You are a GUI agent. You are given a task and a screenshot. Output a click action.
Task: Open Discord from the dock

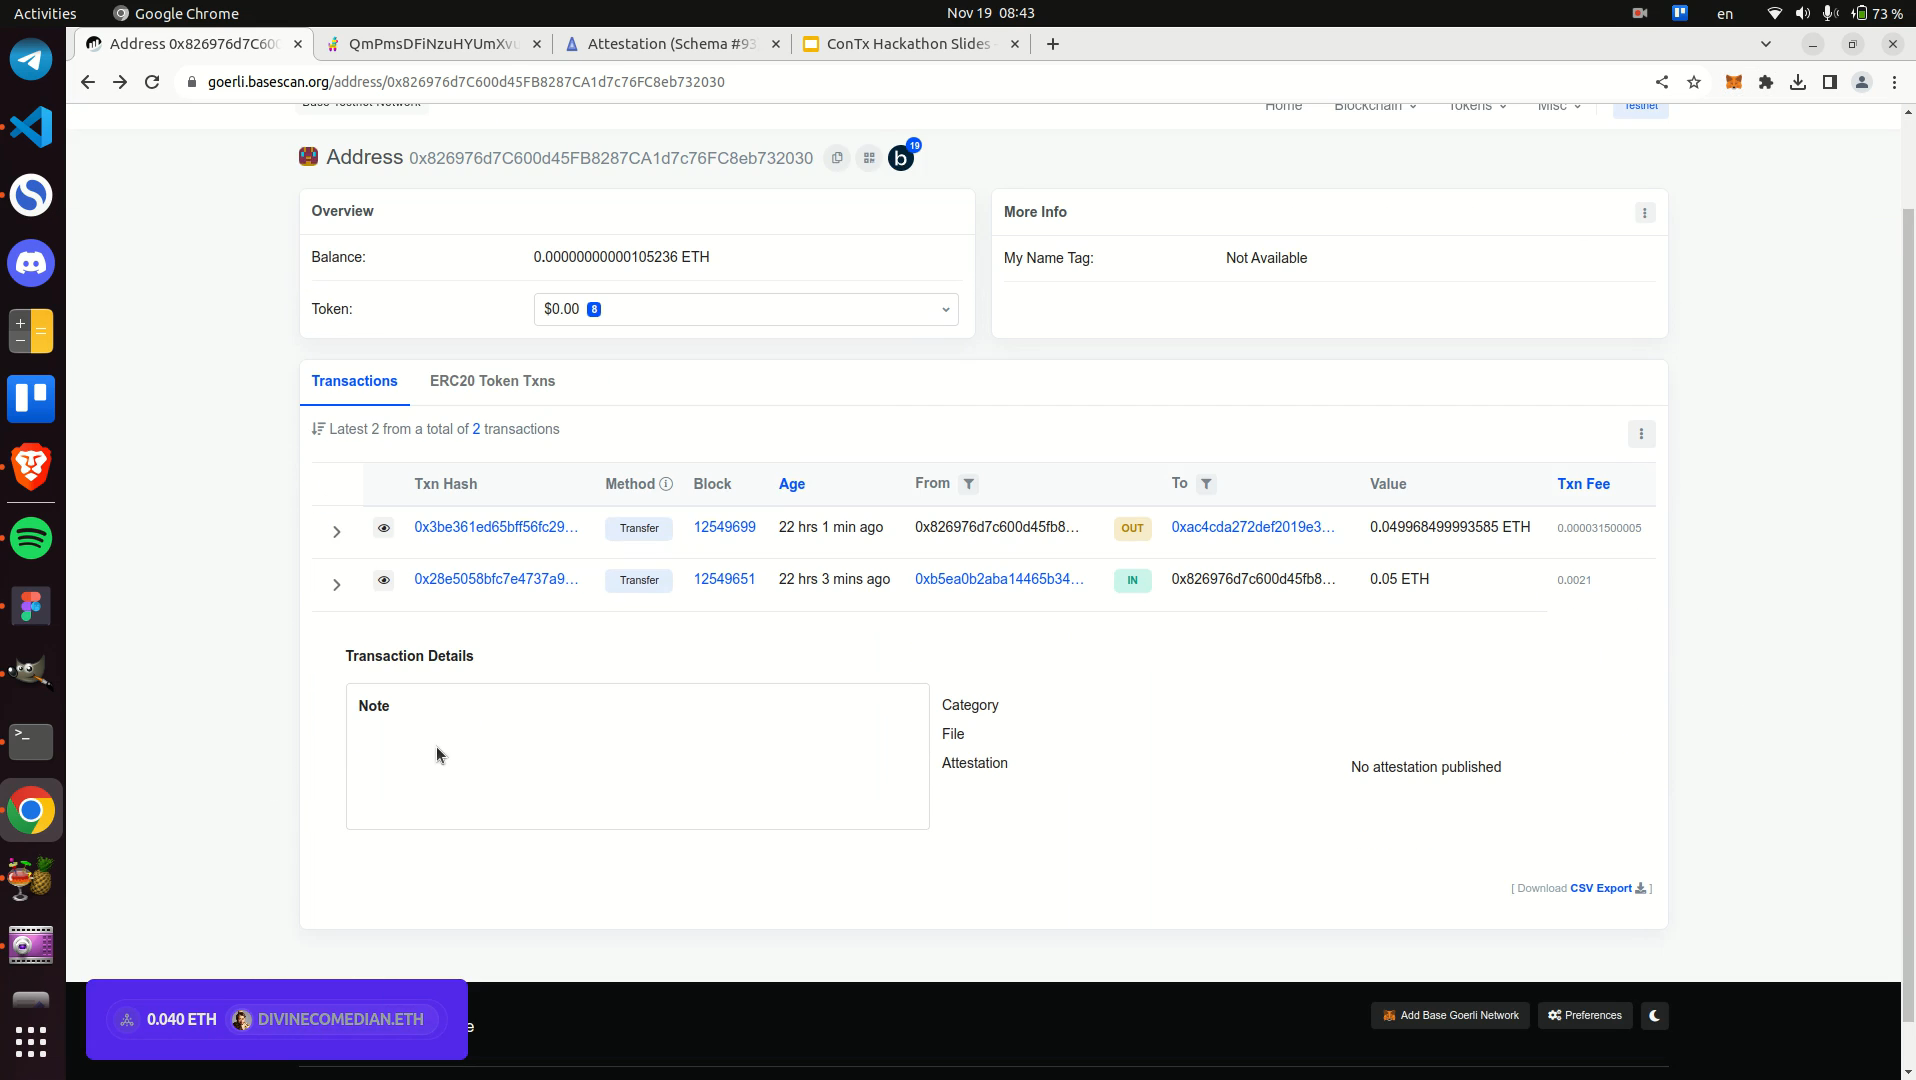pos(31,263)
